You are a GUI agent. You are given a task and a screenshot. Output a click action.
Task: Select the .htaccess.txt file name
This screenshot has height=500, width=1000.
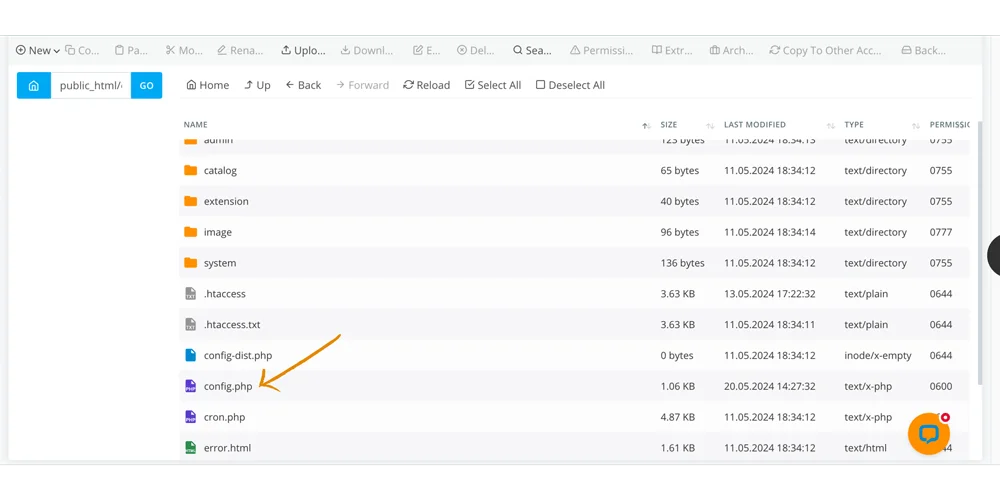pos(232,325)
